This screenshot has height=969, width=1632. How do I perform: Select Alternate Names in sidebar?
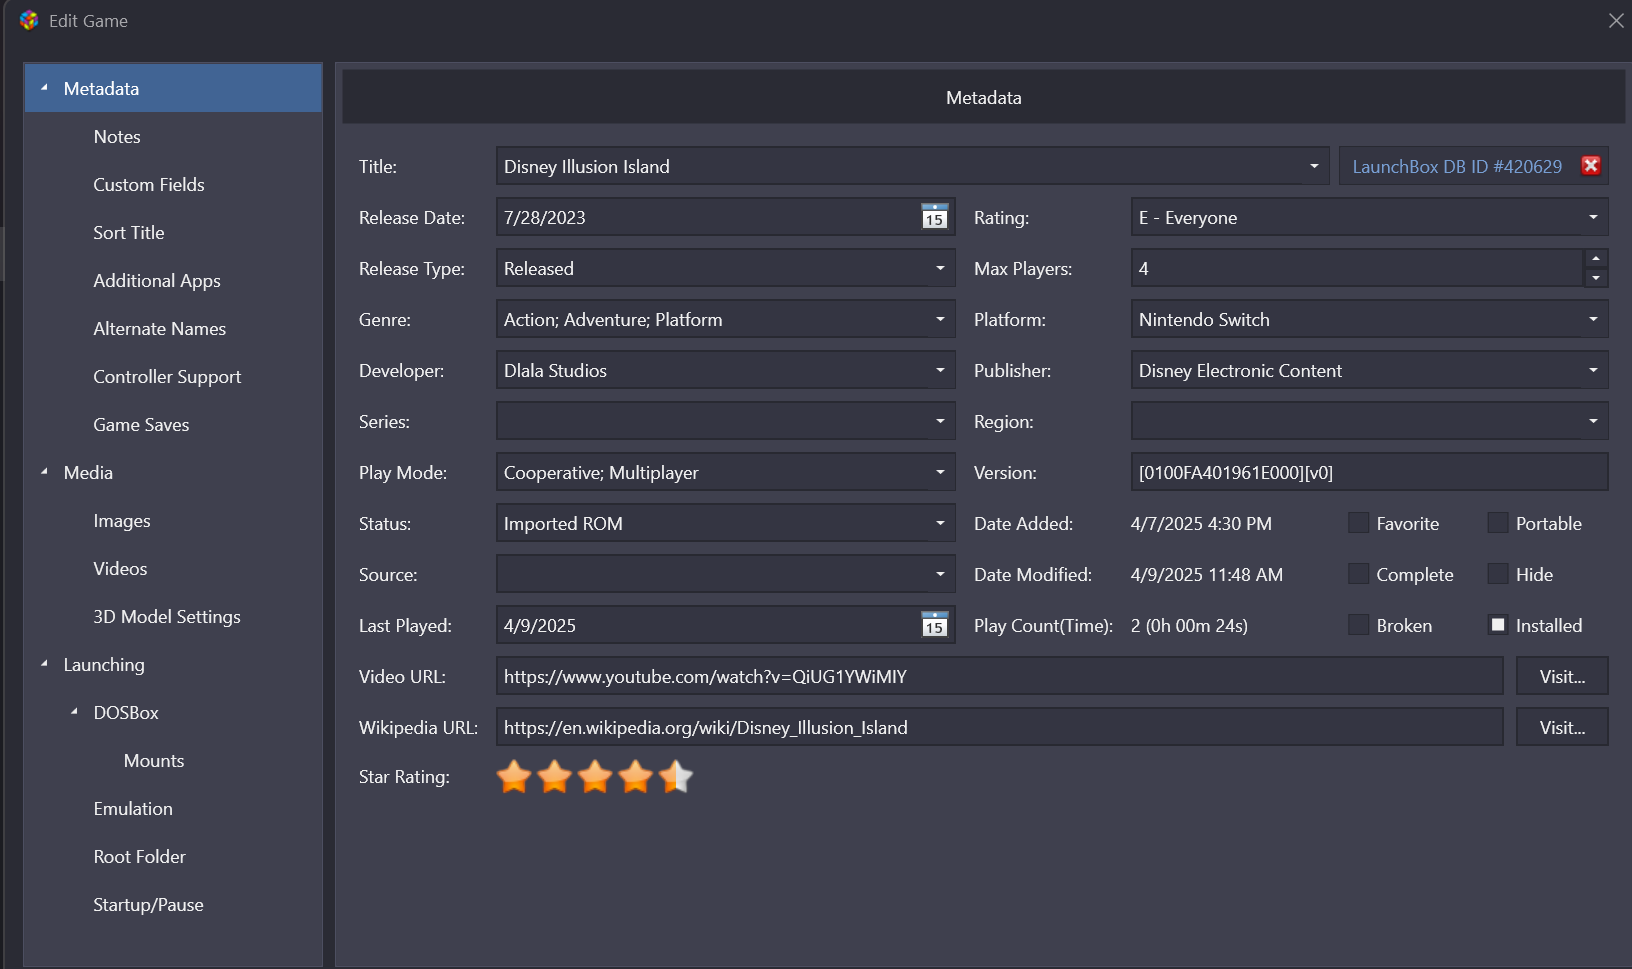click(160, 328)
